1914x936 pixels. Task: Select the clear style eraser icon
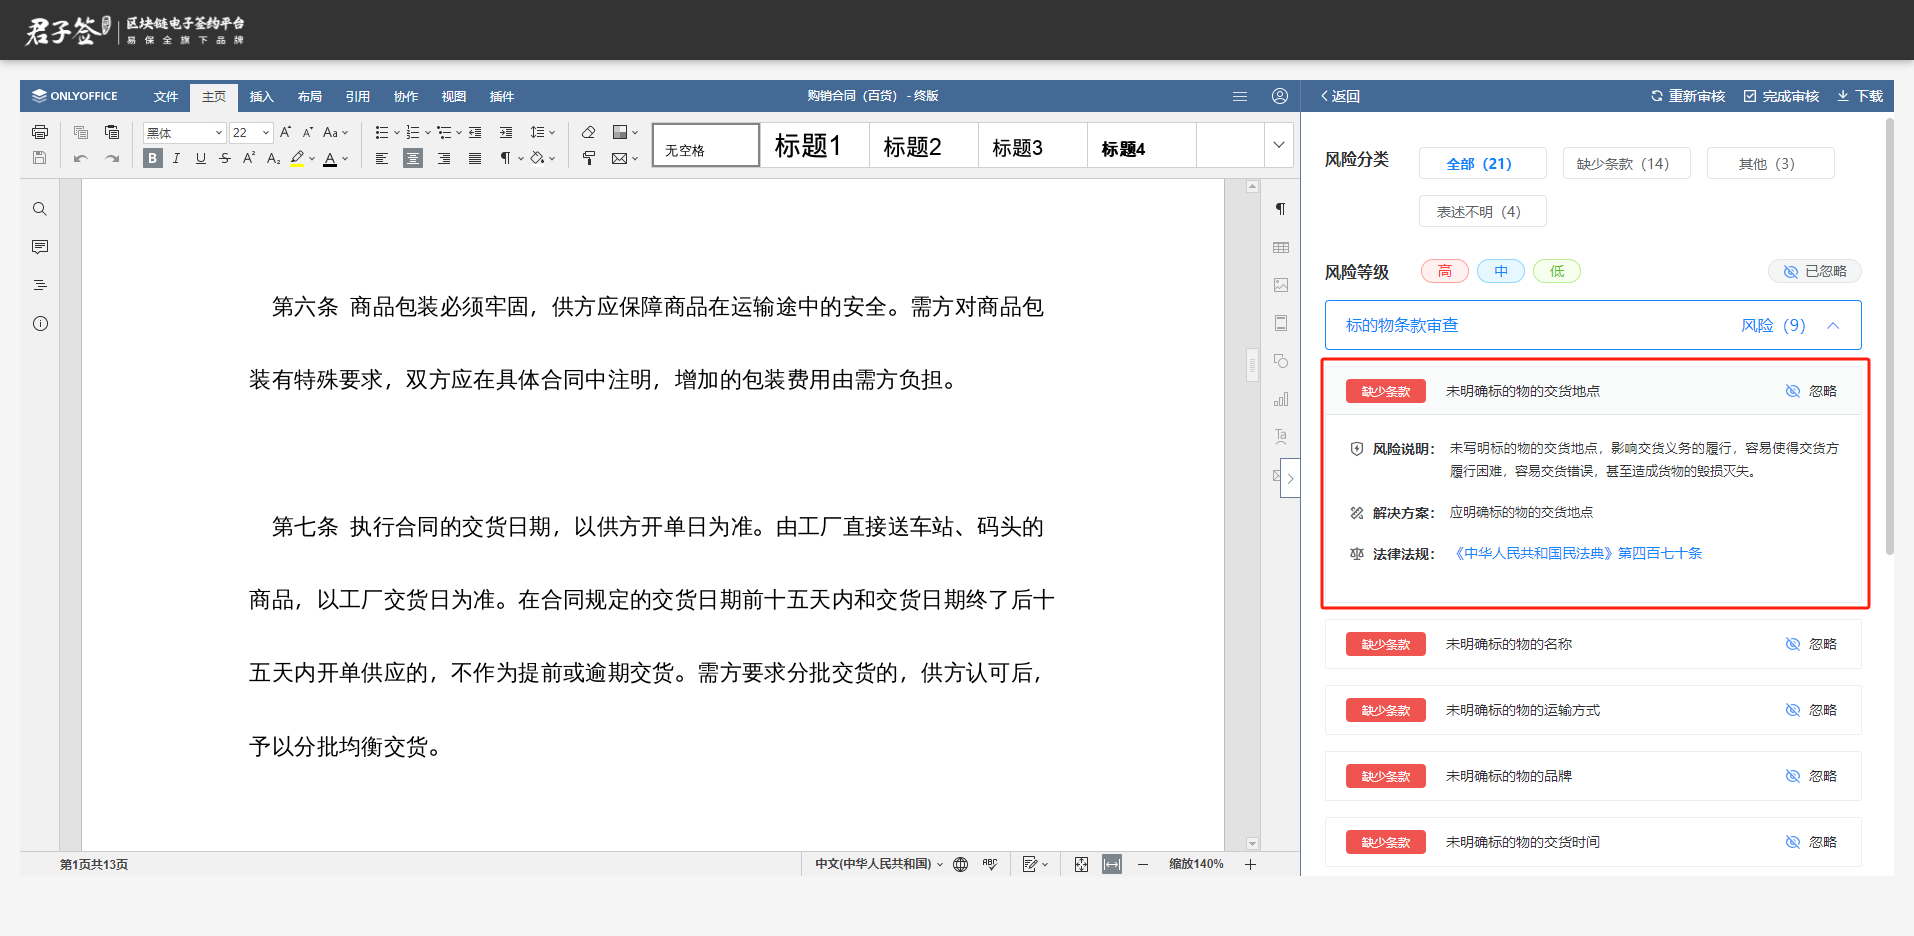pos(589,132)
